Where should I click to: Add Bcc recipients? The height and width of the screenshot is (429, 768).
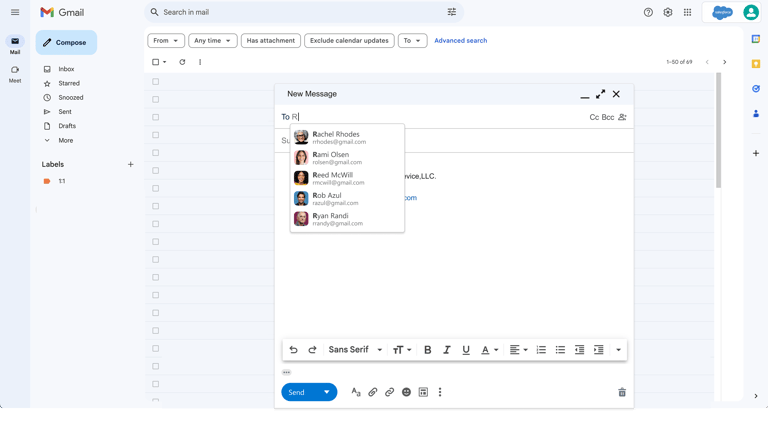(x=608, y=117)
